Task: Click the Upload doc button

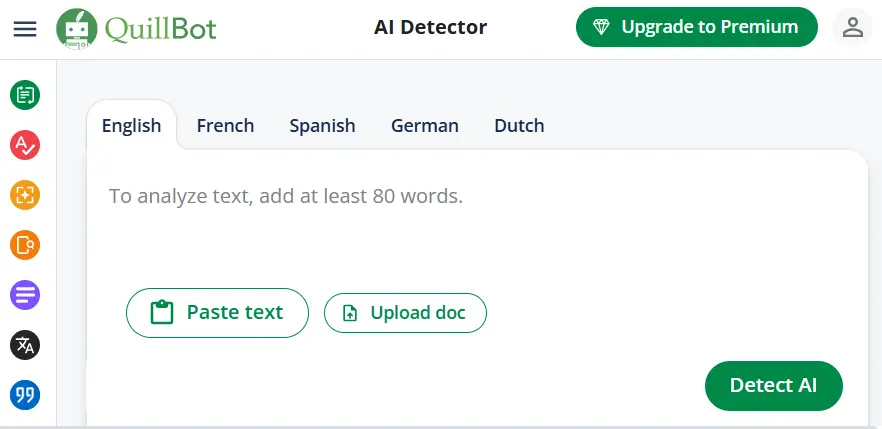Action: 405,313
